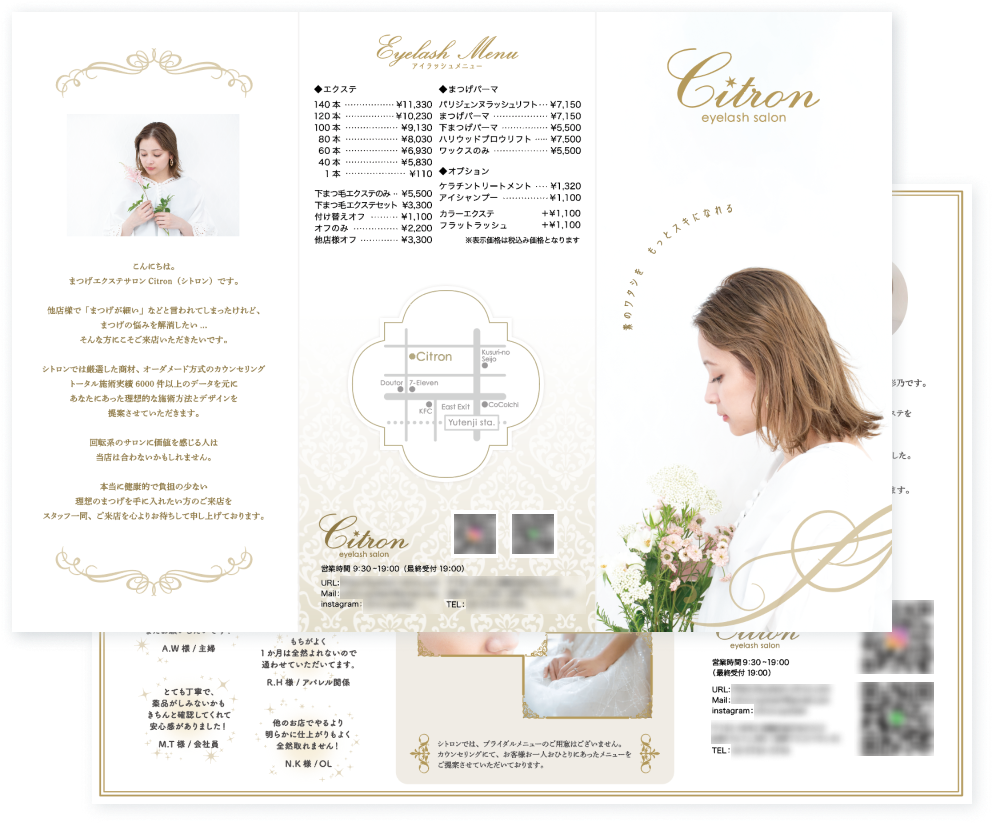Image resolution: width=992 pixels, height=824 pixels.
Task: Click the Citron marker on the map
Action: click(430, 357)
